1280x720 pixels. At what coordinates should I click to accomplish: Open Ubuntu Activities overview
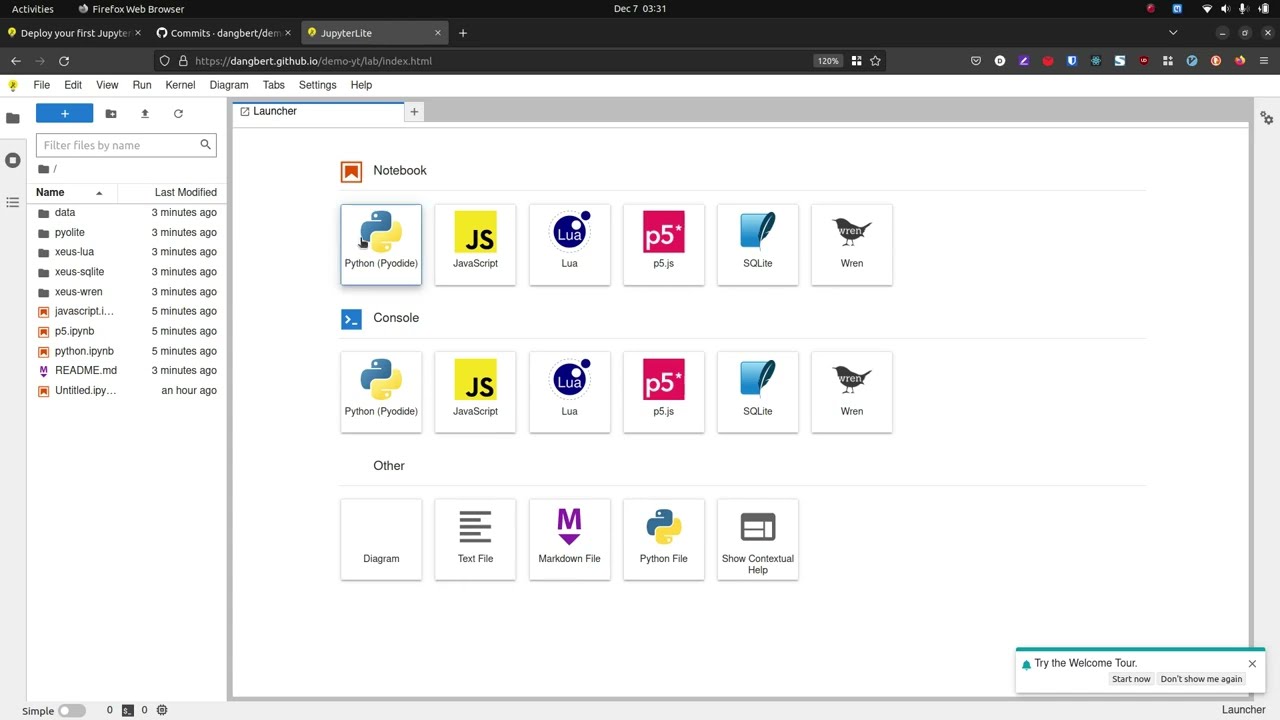(x=33, y=9)
